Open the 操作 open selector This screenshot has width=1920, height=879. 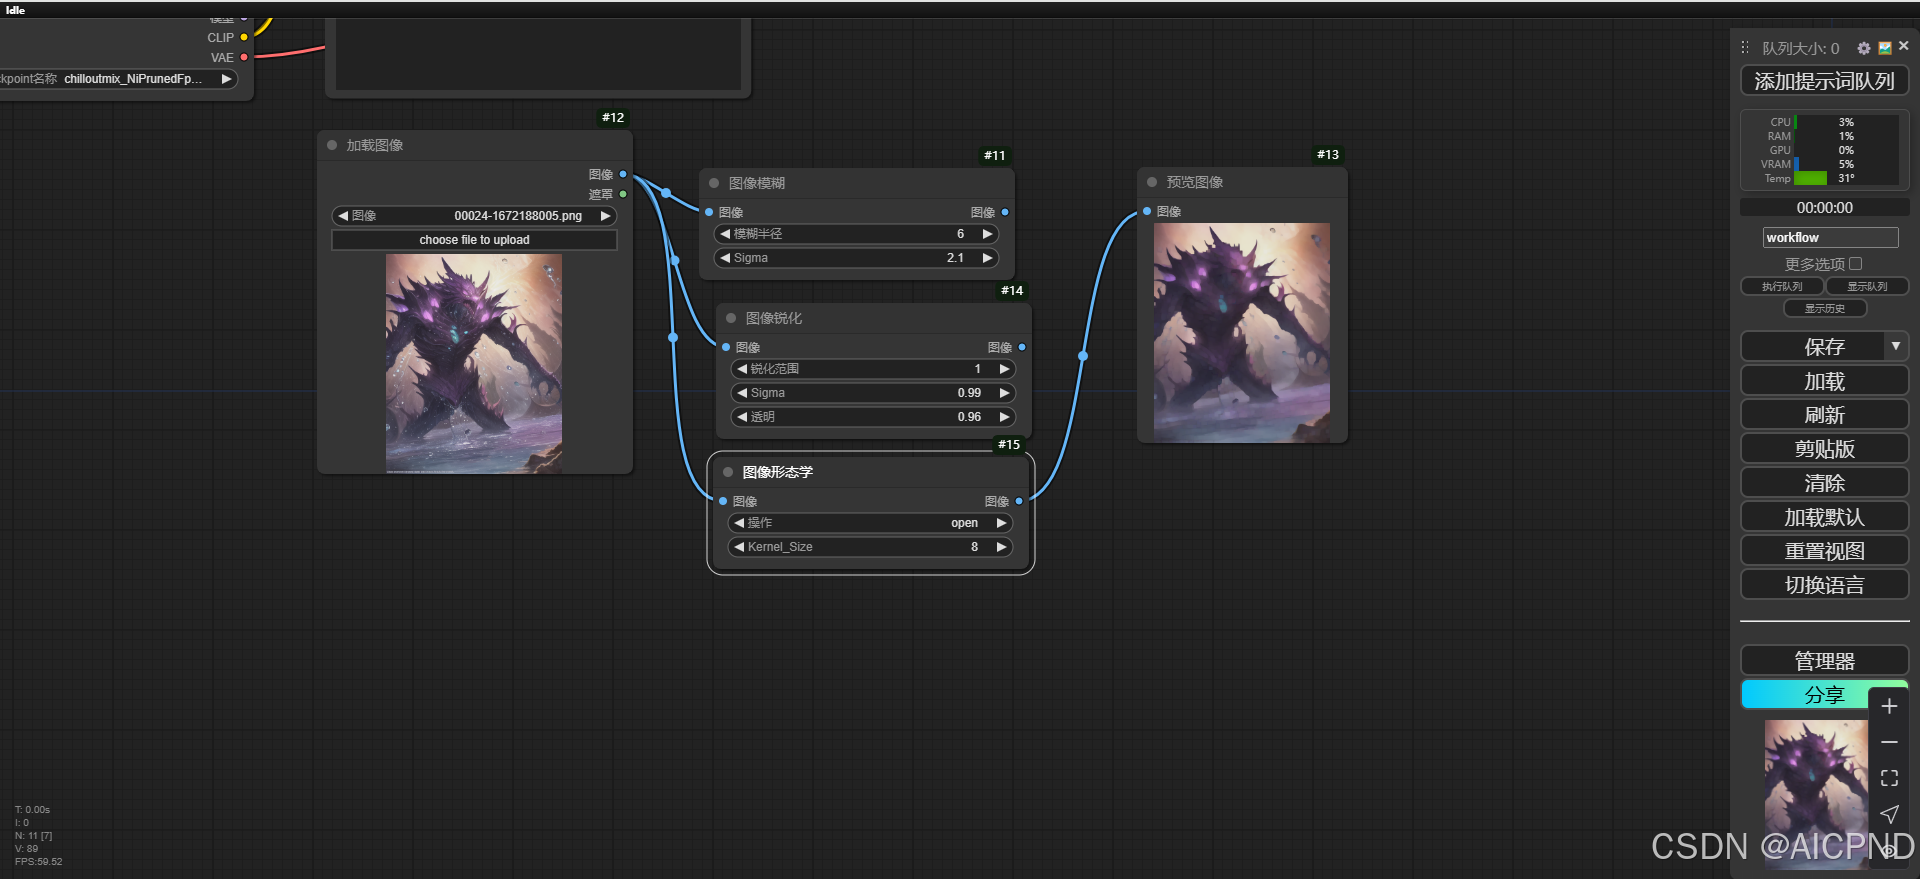point(870,523)
